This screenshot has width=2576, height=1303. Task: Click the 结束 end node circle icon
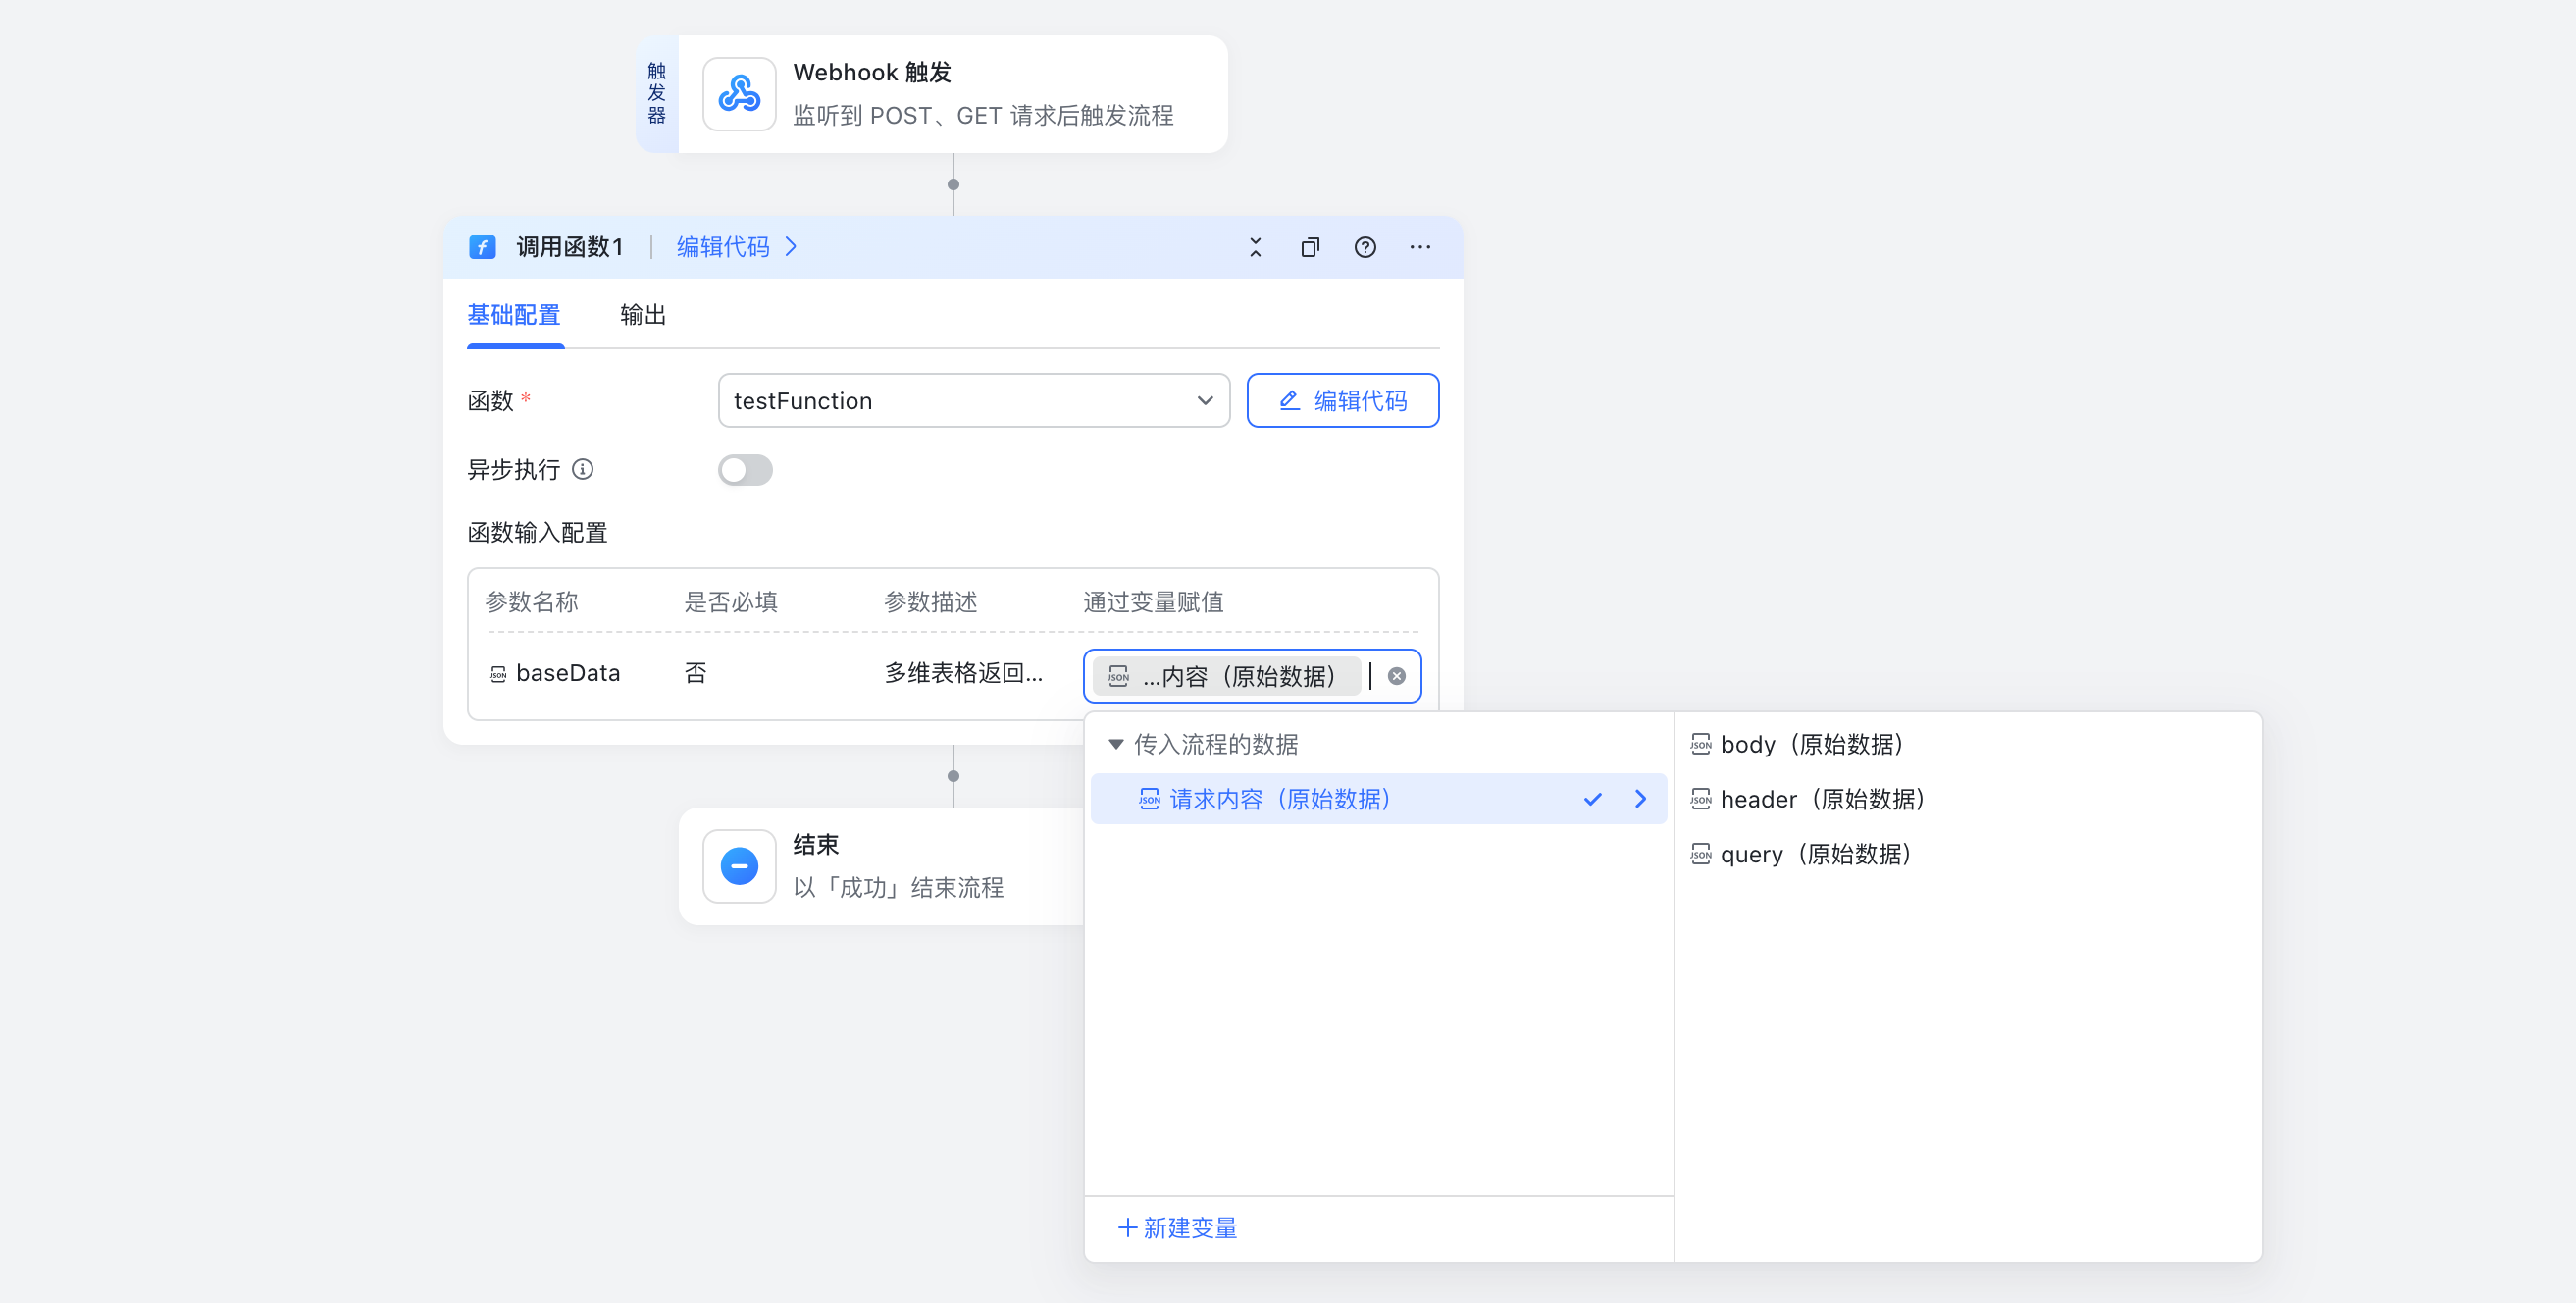coord(739,866)
